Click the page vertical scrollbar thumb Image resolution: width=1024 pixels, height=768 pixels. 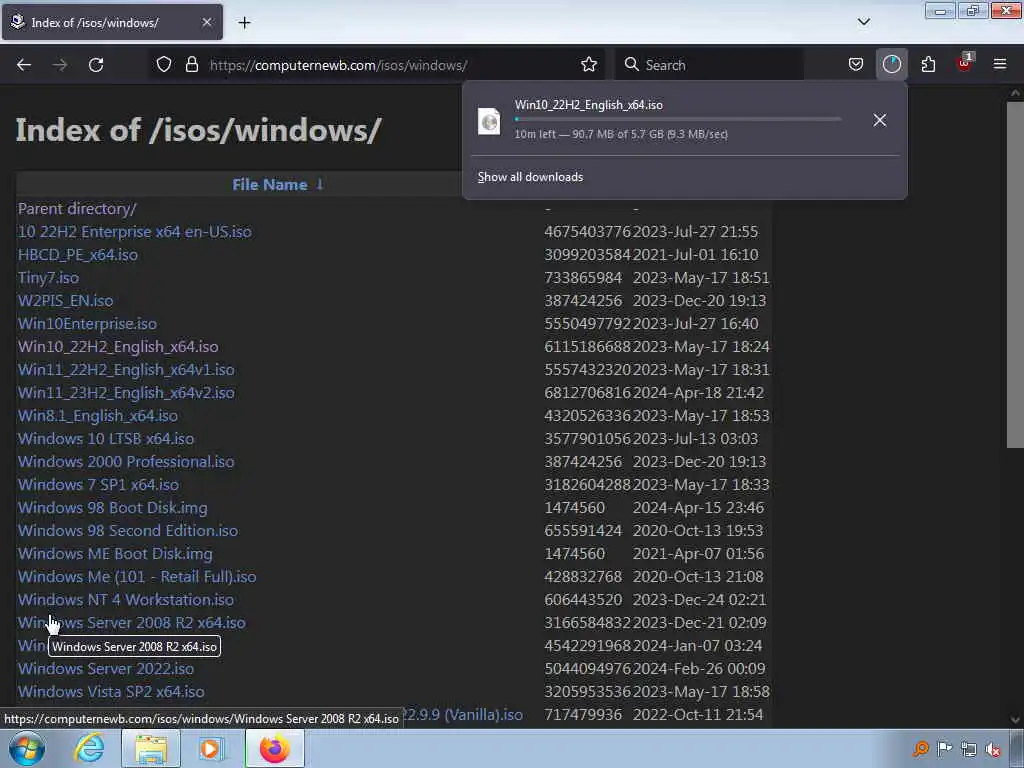coord(1015,274)
